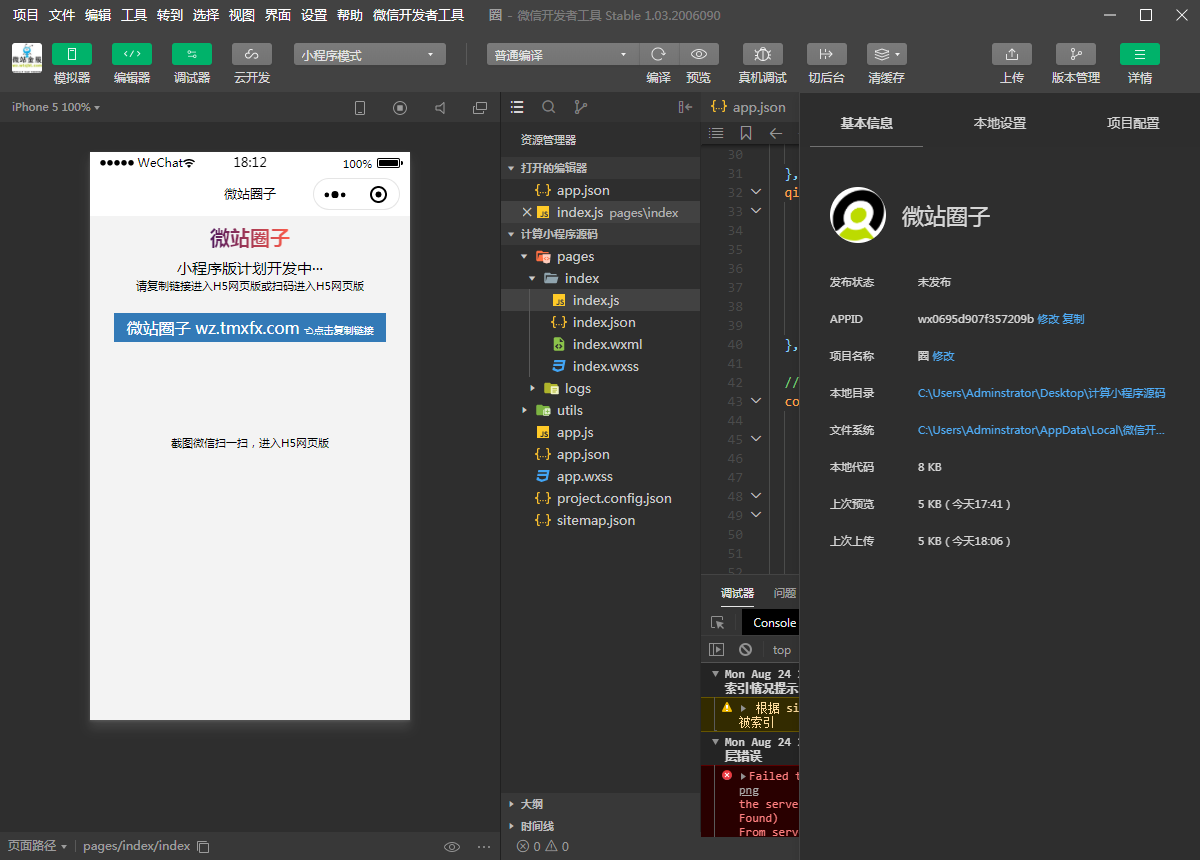Expand the utils folder
Screen dimensions: 1200x860
[x=600, y=410]
